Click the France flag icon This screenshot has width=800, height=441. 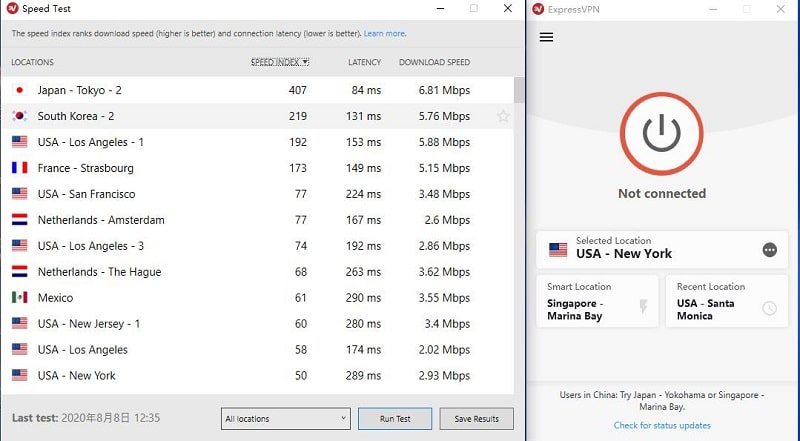click(x=19, y=168)
